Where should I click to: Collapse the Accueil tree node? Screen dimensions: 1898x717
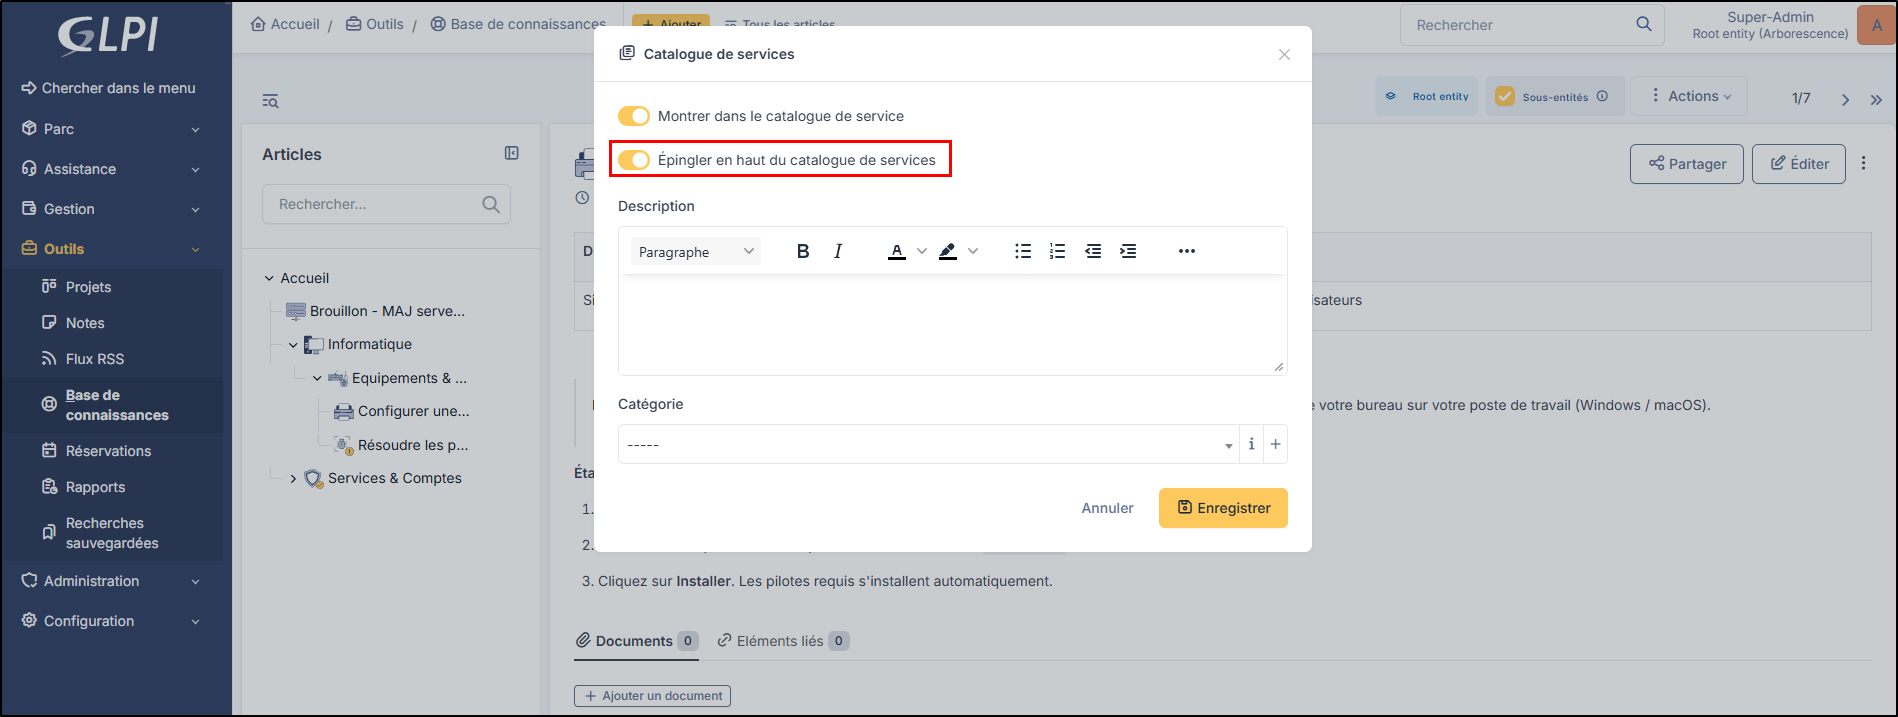269,279
